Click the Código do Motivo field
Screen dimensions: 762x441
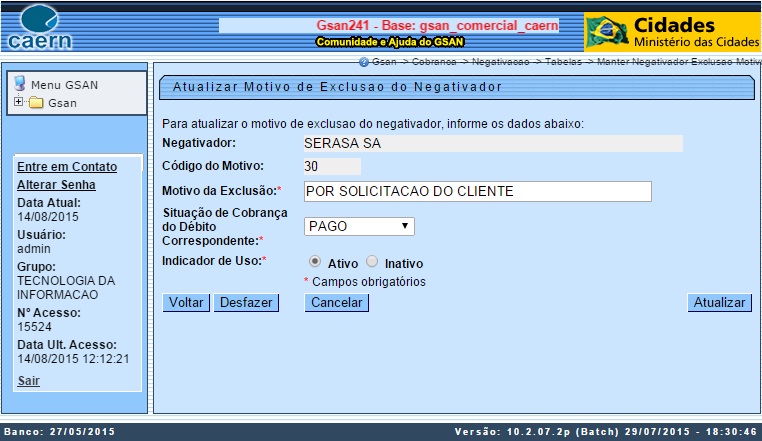click(x=332, y=166)
